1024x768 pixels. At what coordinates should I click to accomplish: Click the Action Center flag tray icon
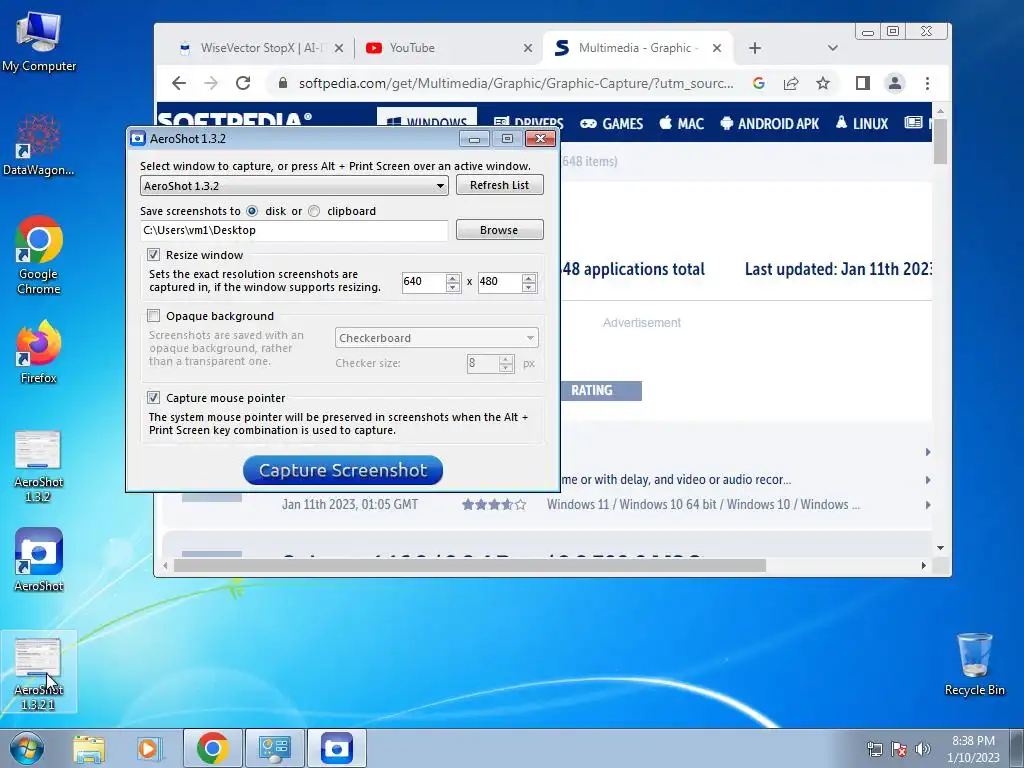[x=899, y=749]
